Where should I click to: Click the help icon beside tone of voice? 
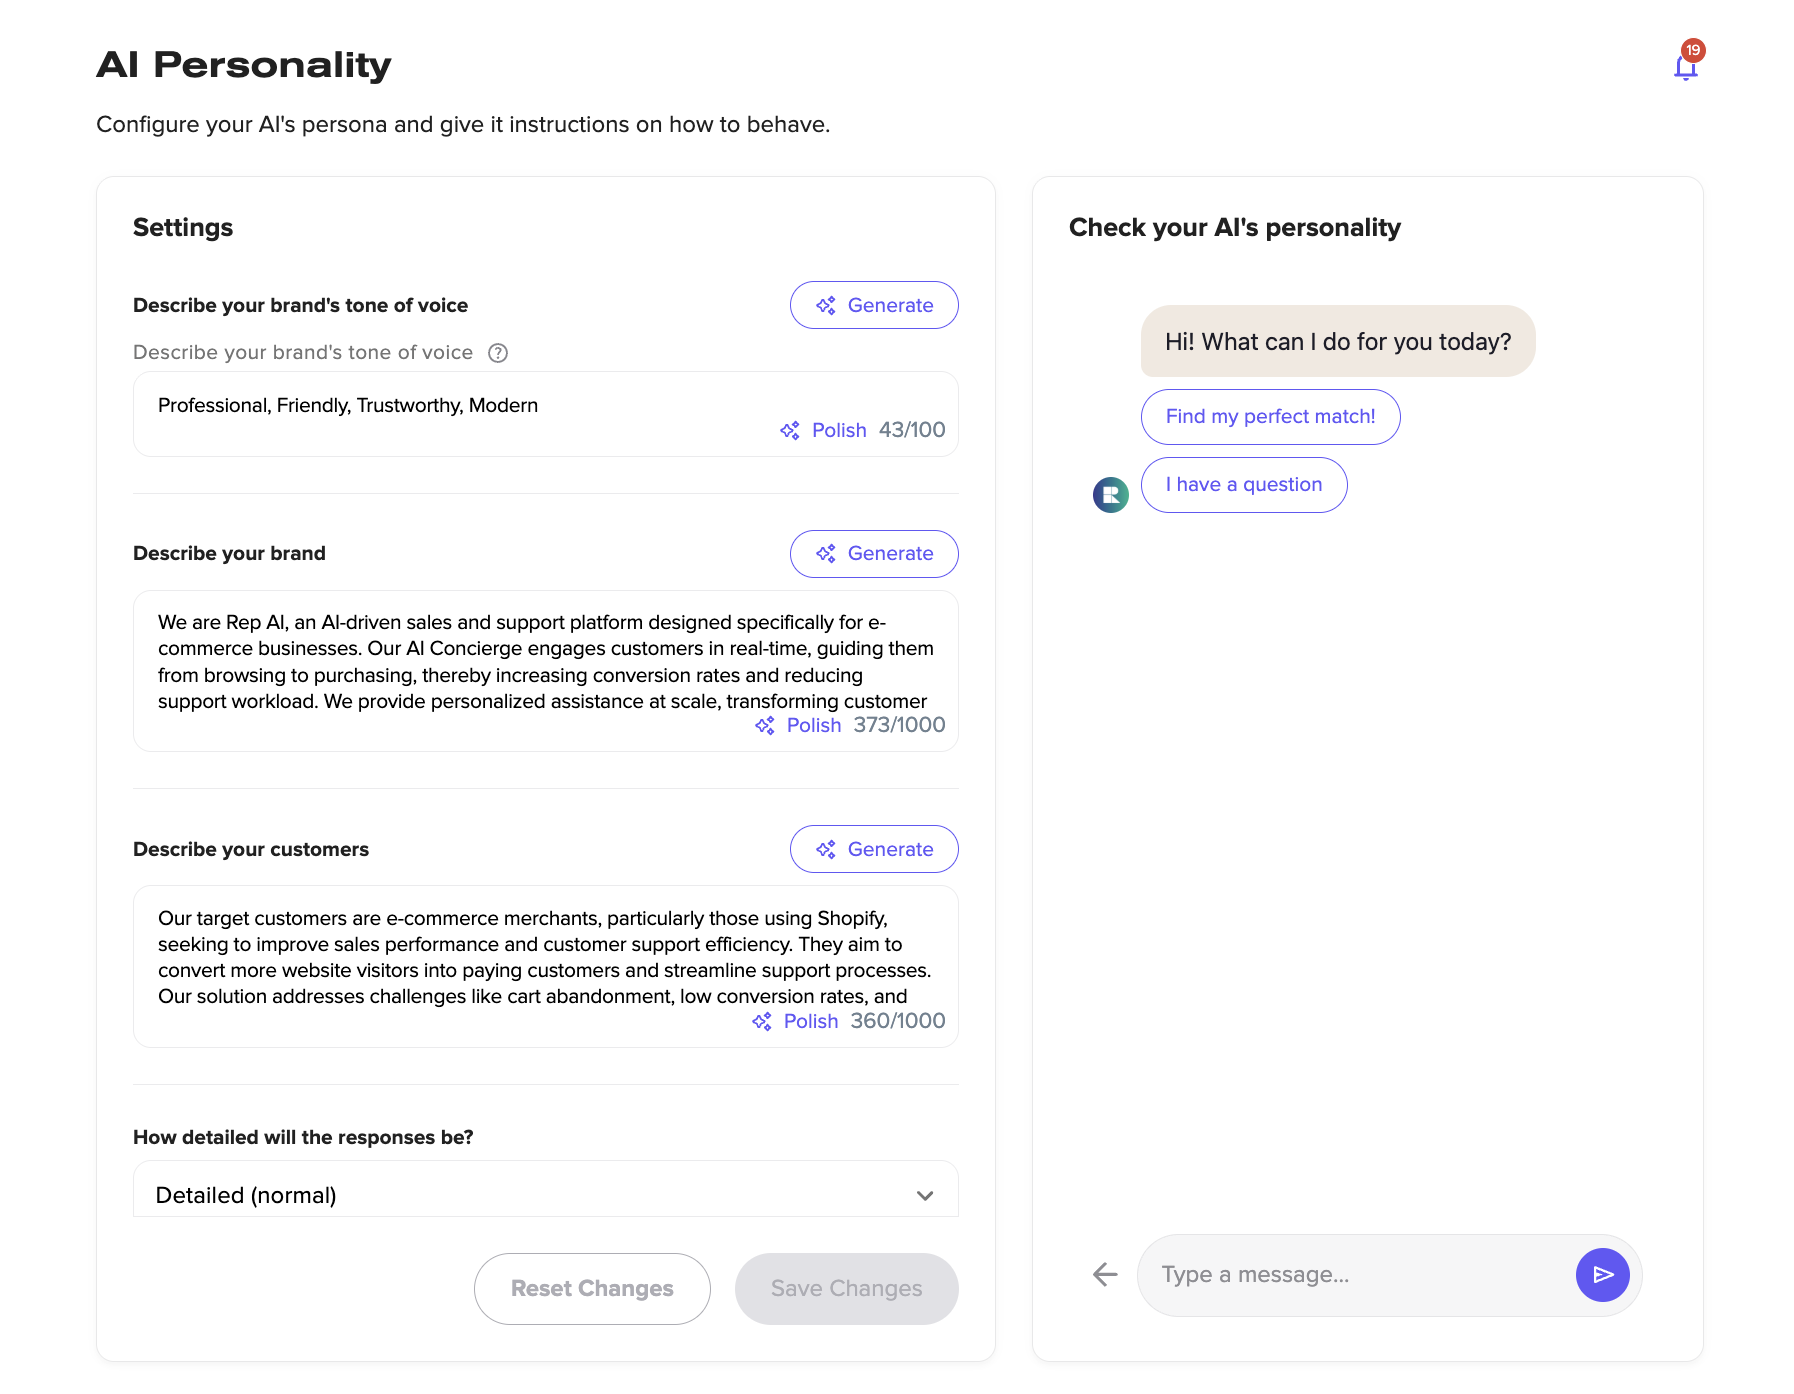(x=498, y=353)
